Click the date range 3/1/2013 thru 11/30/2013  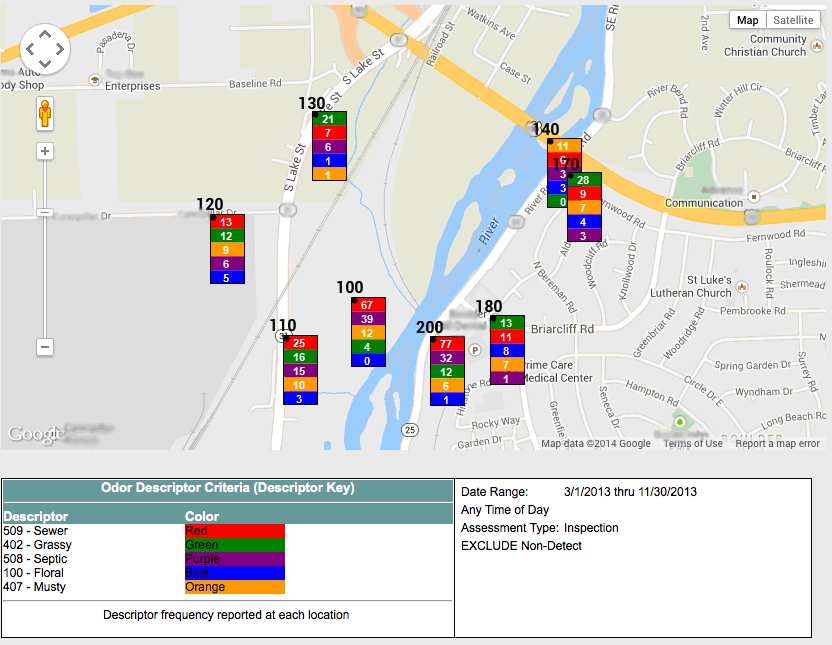pos(630,492)
